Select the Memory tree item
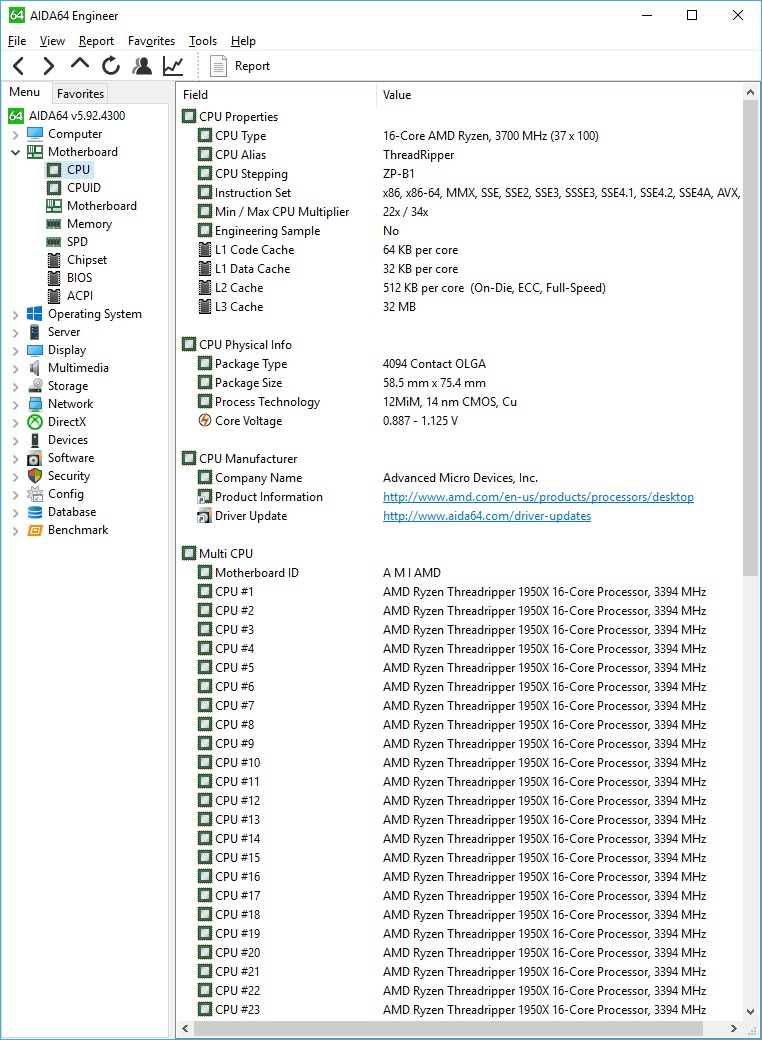The image size is (762, 1040). click(89, 224)
